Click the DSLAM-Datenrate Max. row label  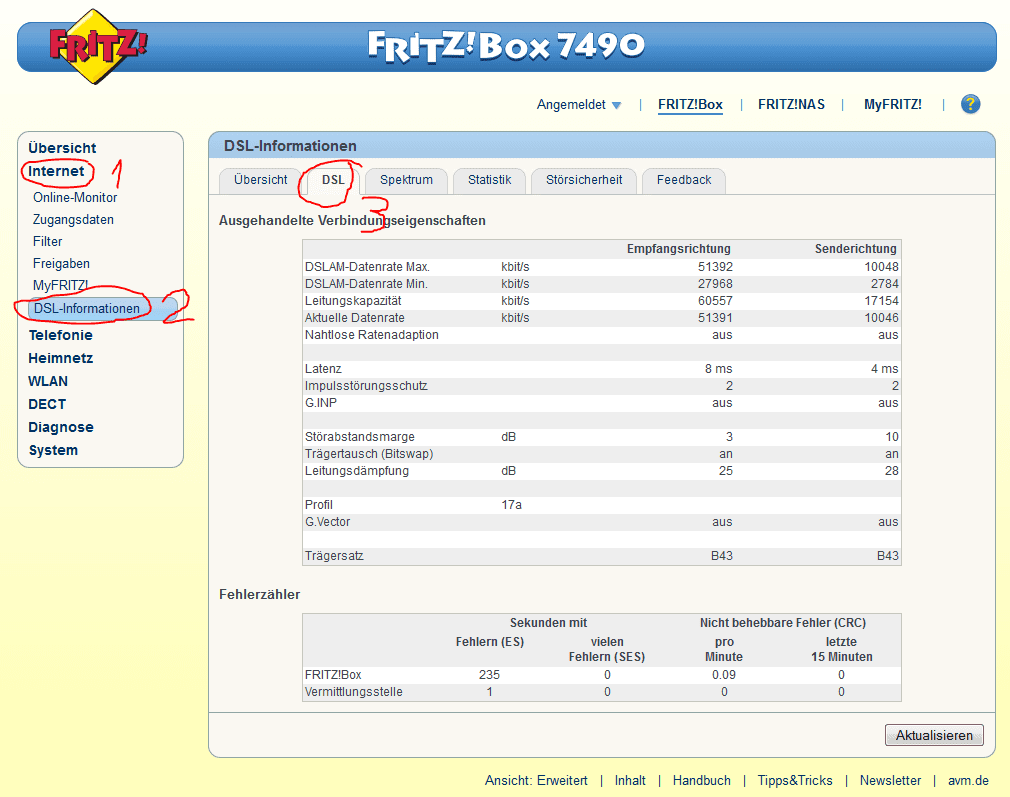pyautogui.click(x=367, y=267)
